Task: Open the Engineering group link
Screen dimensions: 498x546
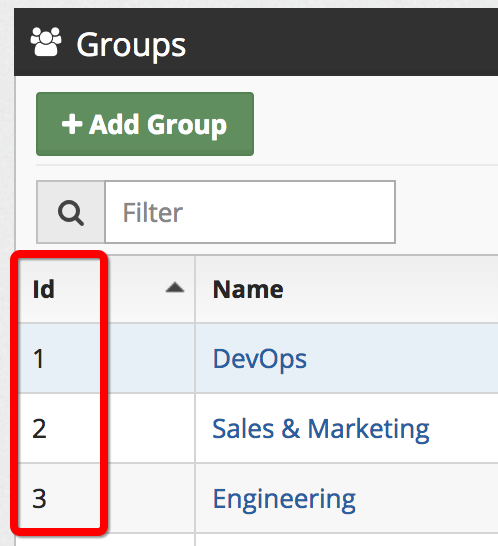Action: (x=284, y=499)
